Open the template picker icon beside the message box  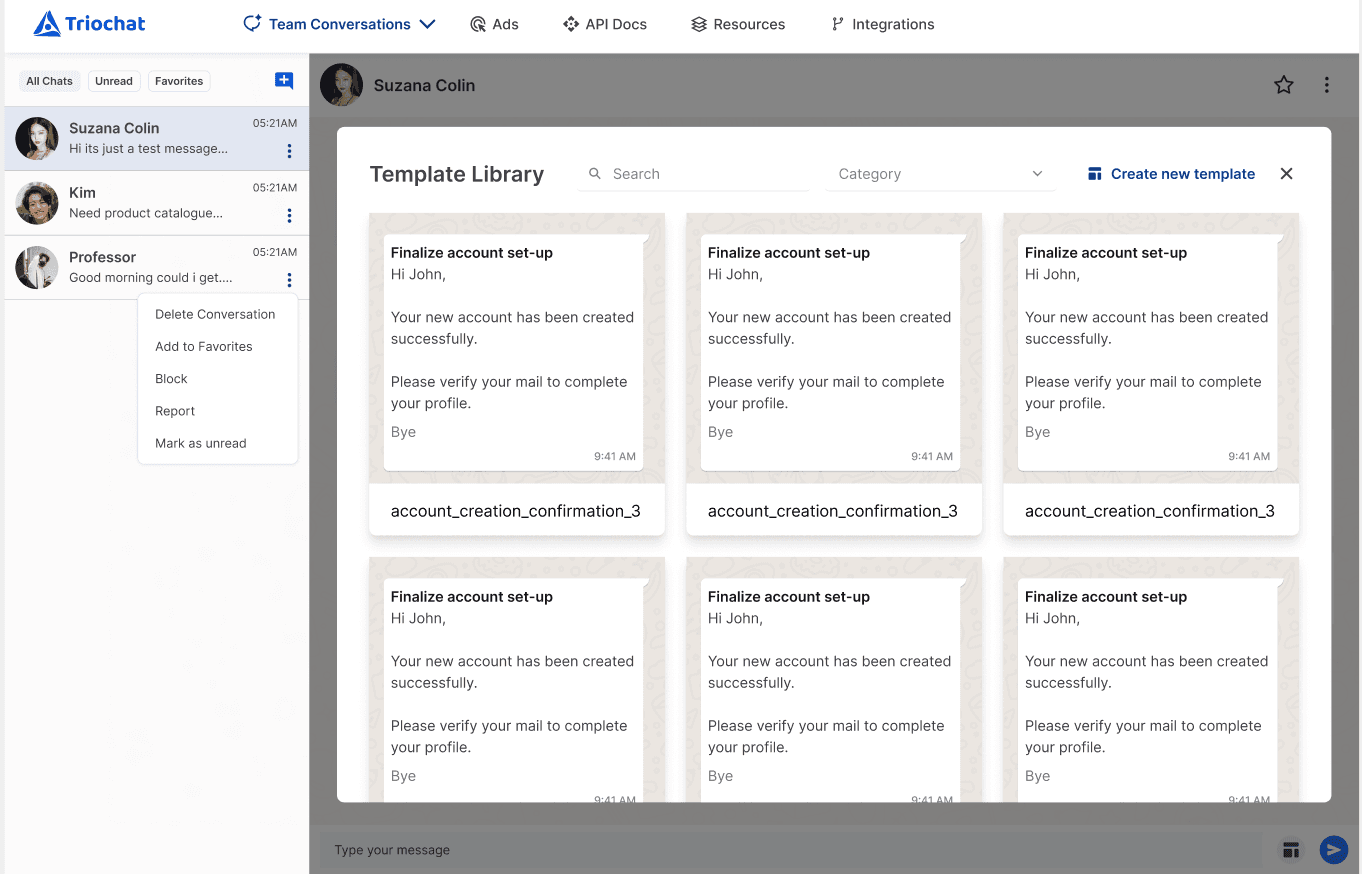coord(1291,849)
